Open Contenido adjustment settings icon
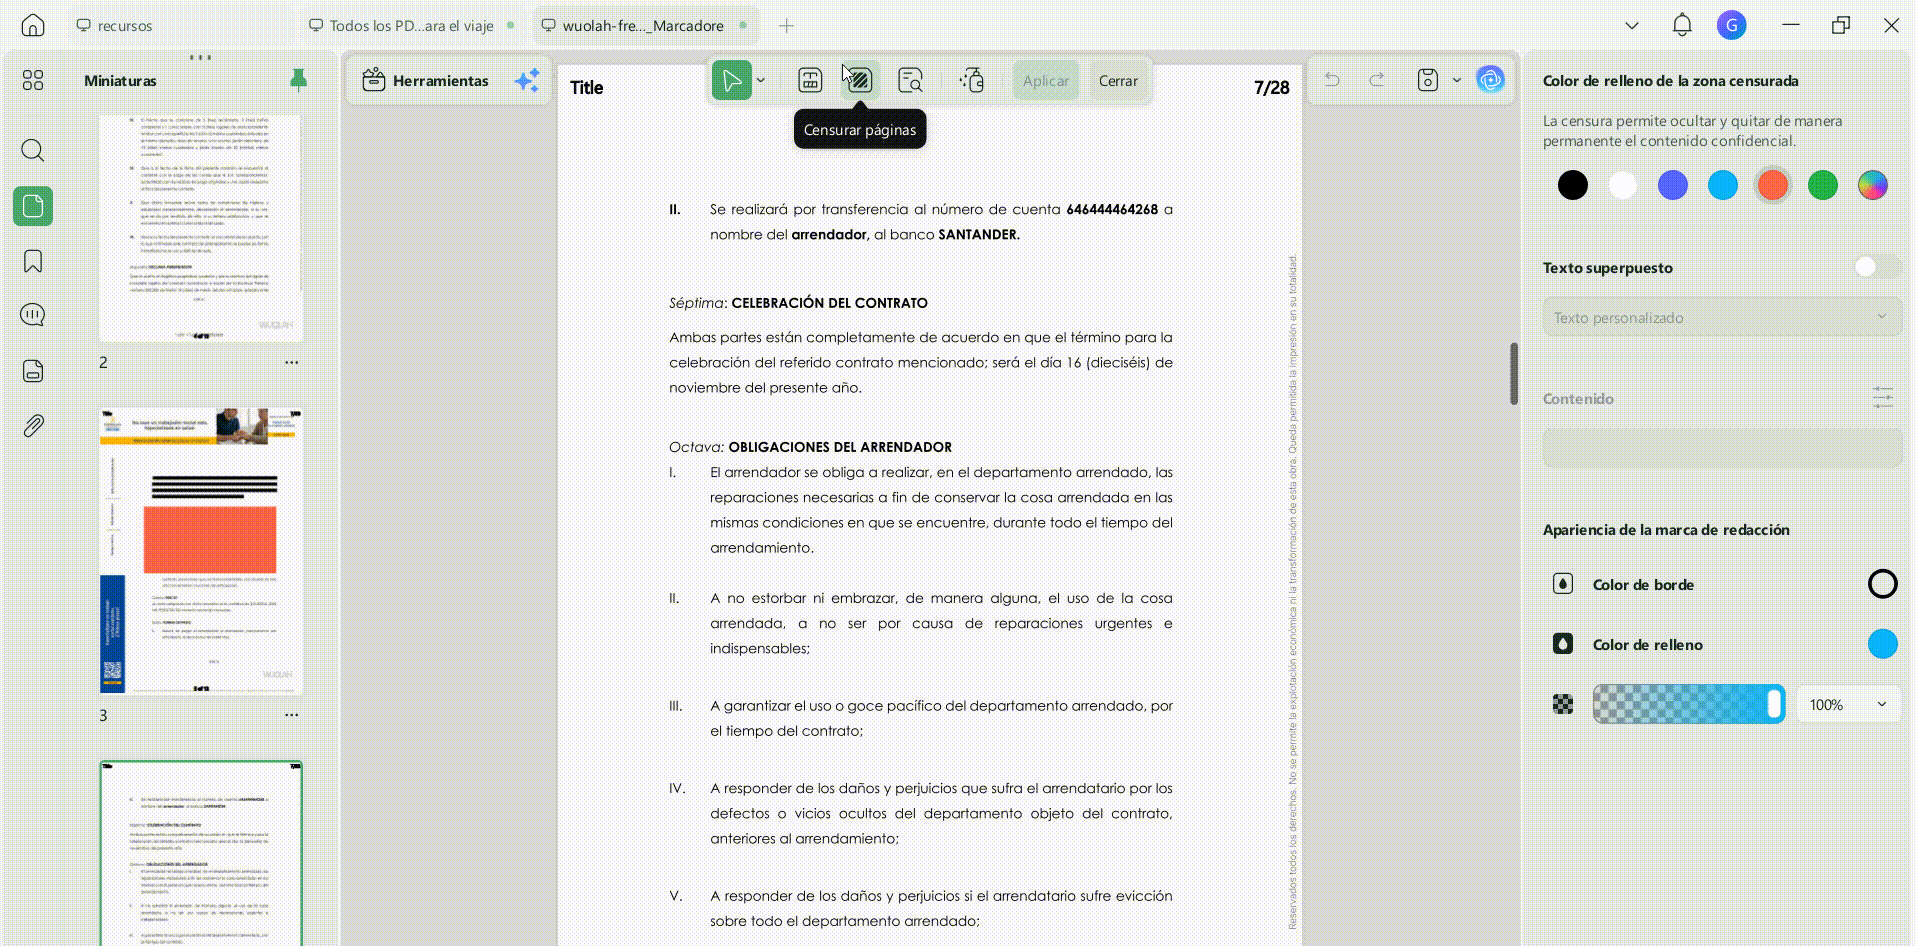 pyautogui.click(x=1883, y=398)
